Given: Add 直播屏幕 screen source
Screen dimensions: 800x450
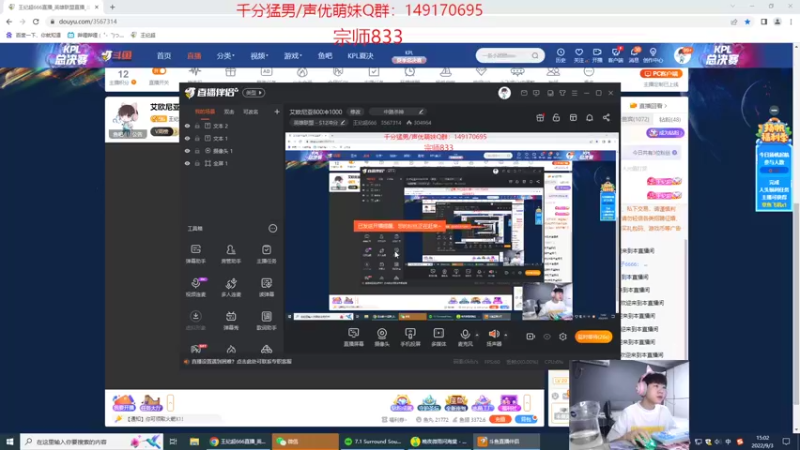Looking at the screenshot, I should point(354,337).
